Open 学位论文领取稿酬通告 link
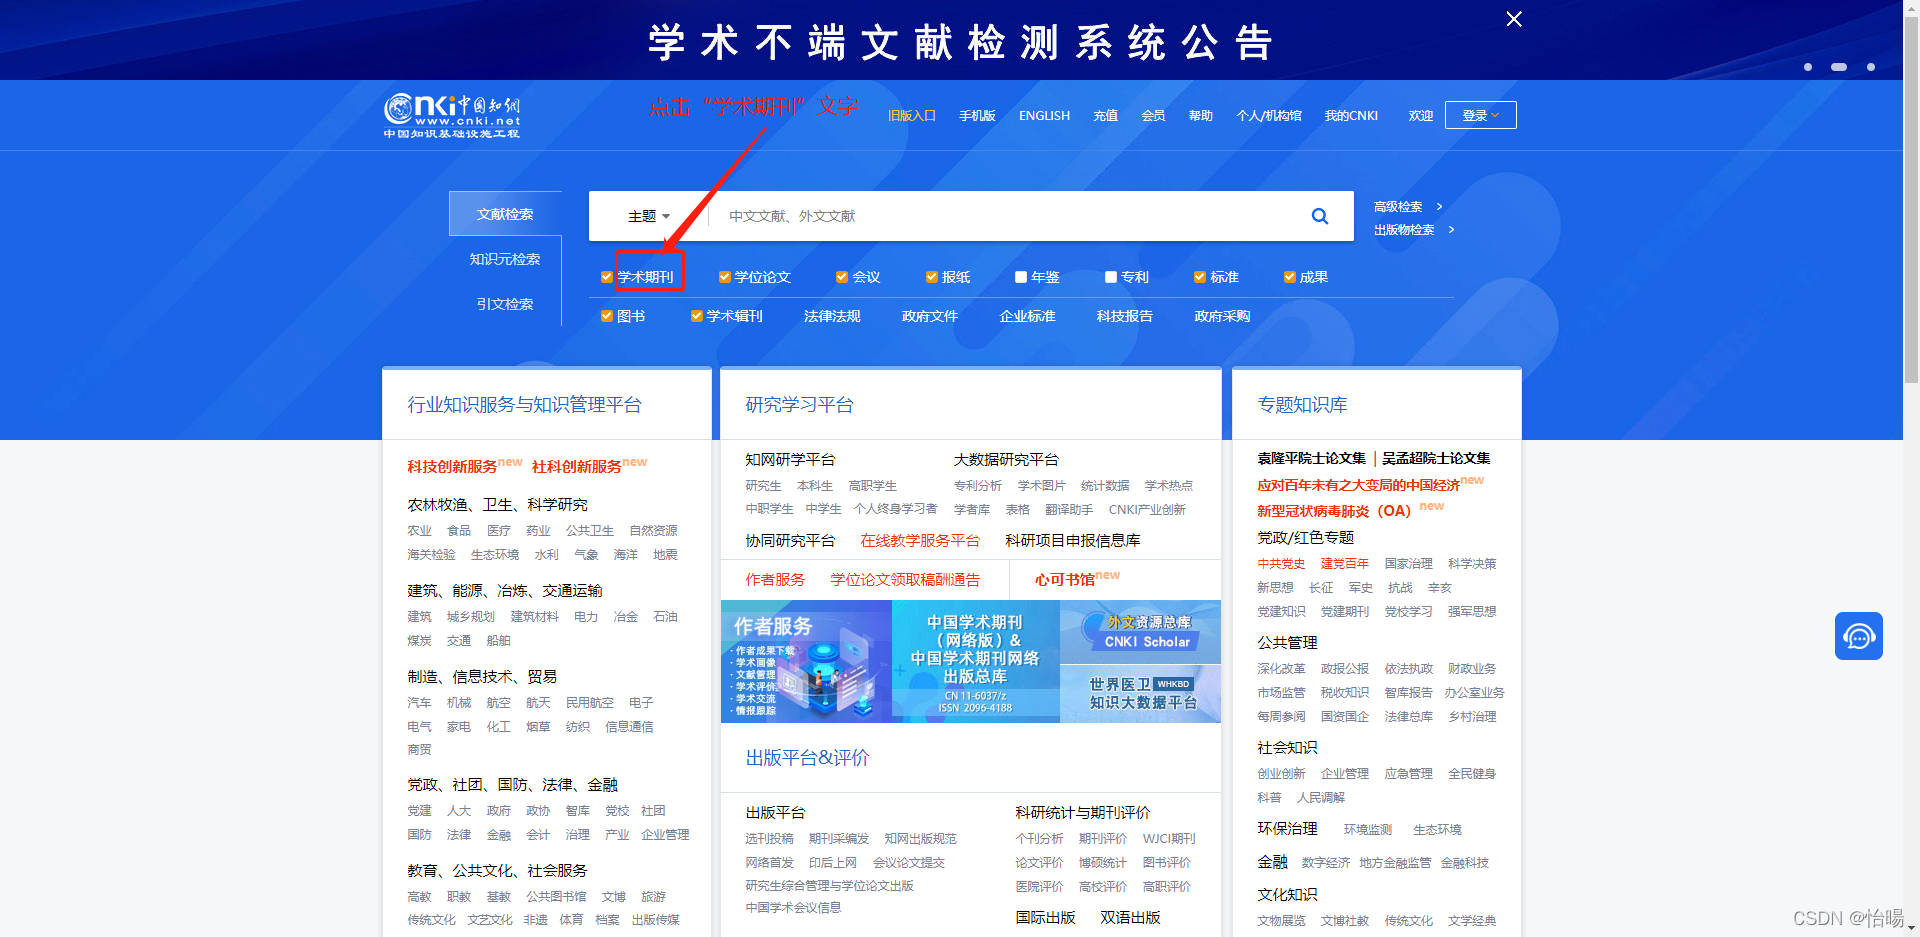1920x937 pixels. click(905, 580)
